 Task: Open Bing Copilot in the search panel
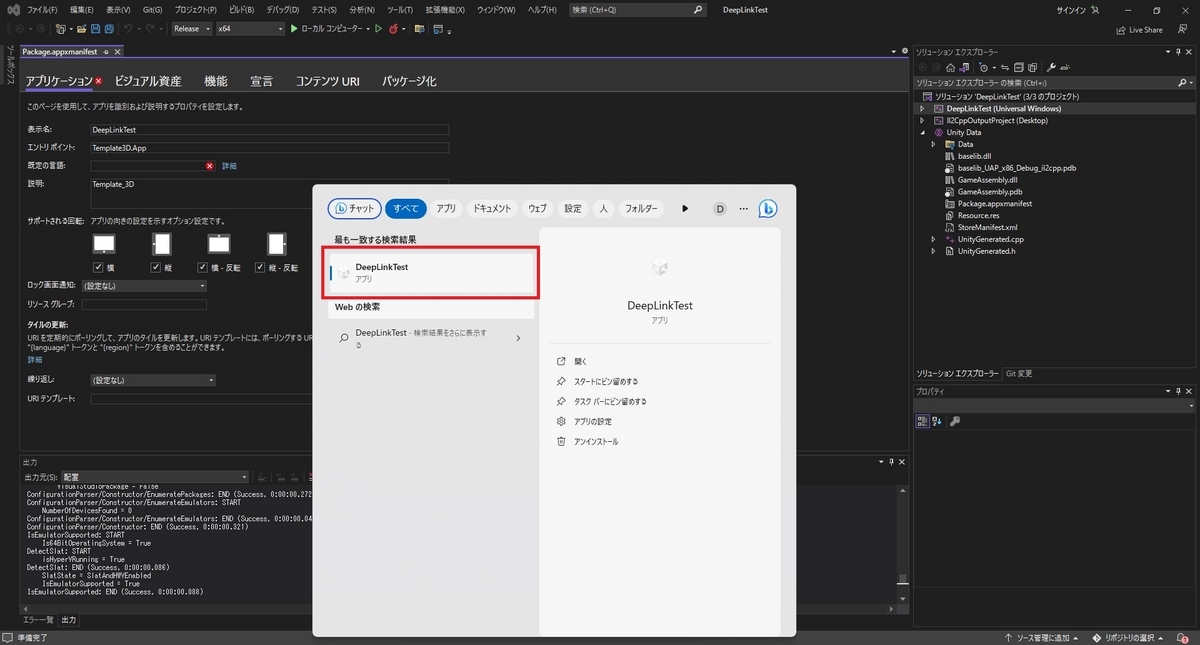767,208
